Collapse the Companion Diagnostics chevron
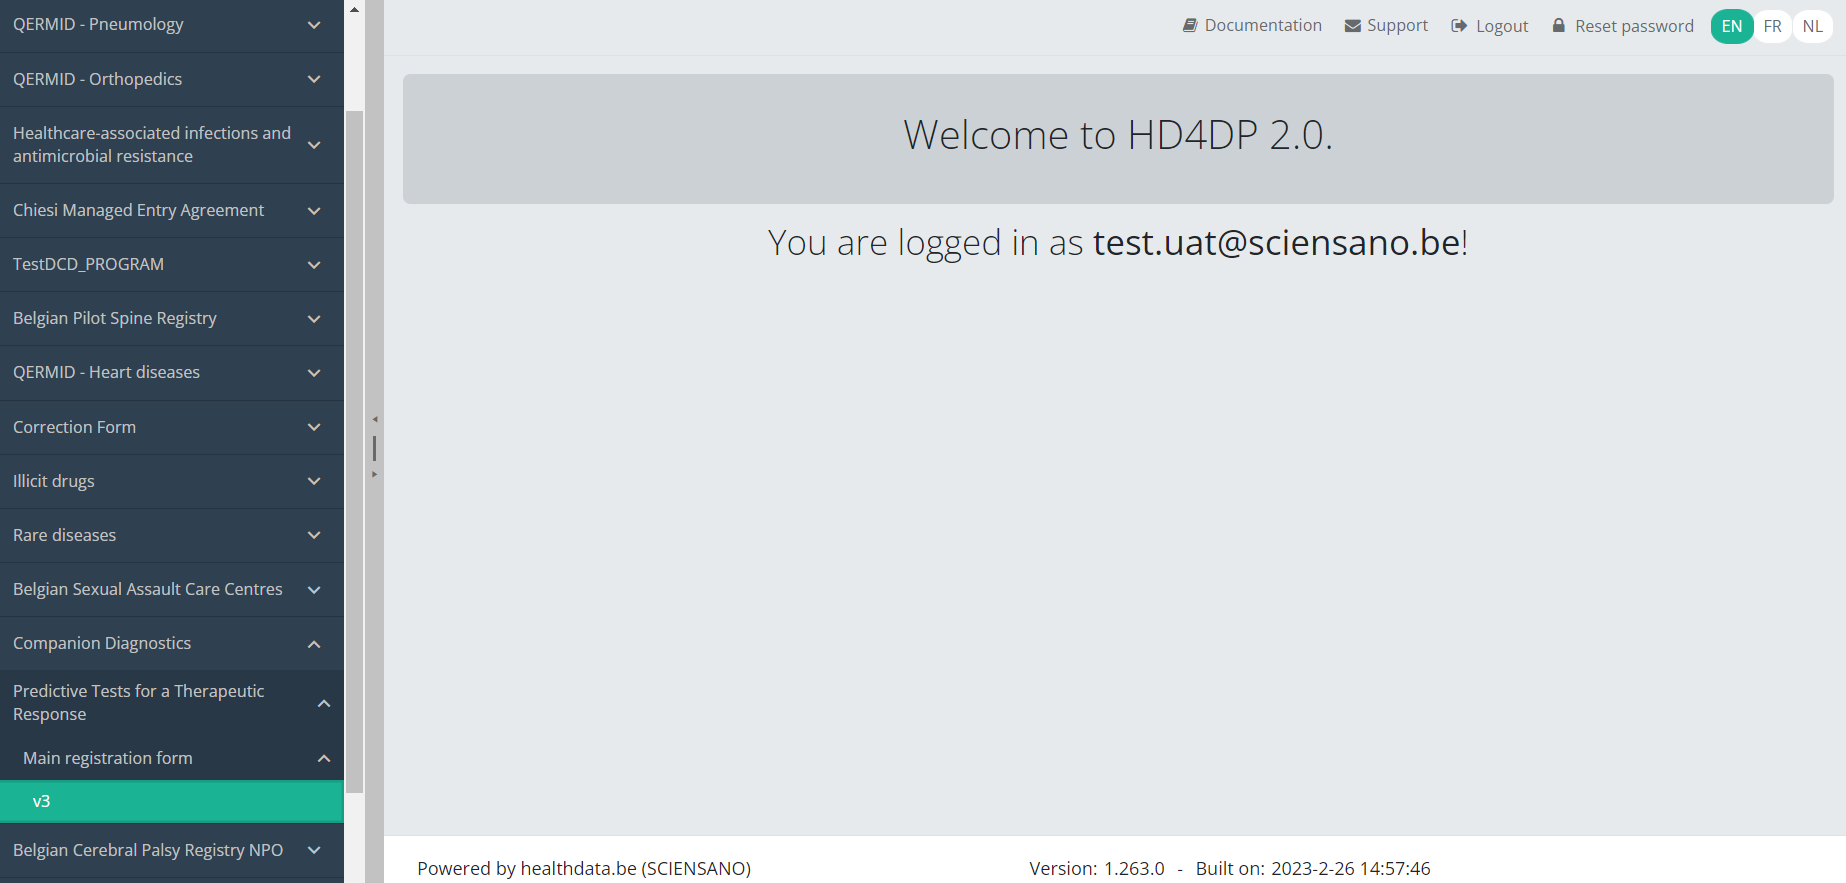The width and height of the screenshot is (1846, 883). point(314,644)
